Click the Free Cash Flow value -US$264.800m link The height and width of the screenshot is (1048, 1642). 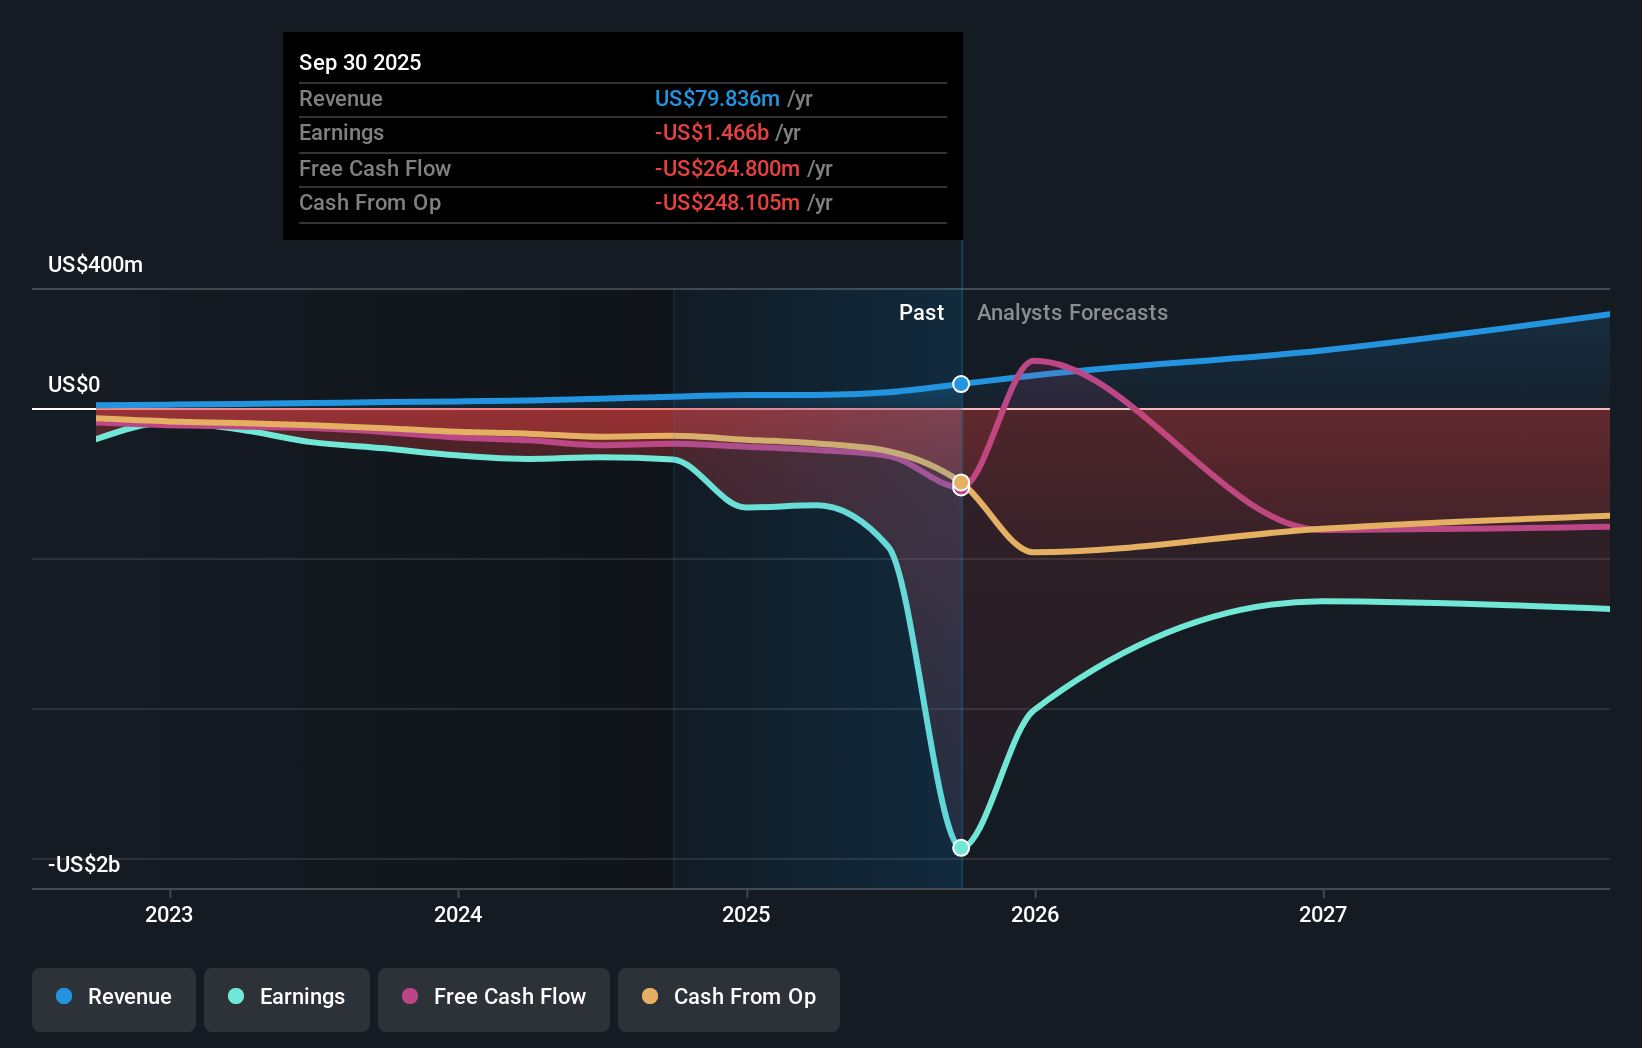click(x=727, y=168)
